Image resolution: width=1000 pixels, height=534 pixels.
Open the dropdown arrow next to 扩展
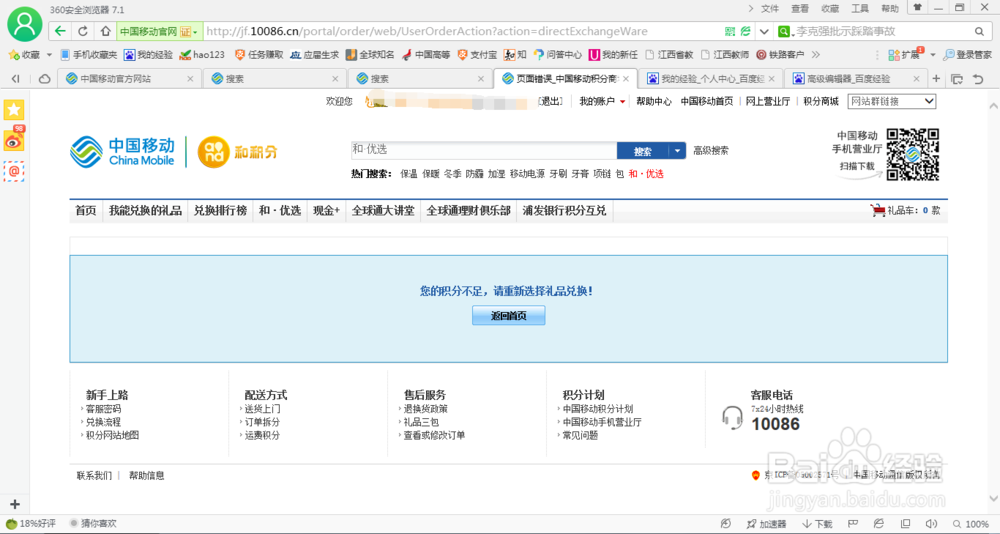tap(932, 55)
